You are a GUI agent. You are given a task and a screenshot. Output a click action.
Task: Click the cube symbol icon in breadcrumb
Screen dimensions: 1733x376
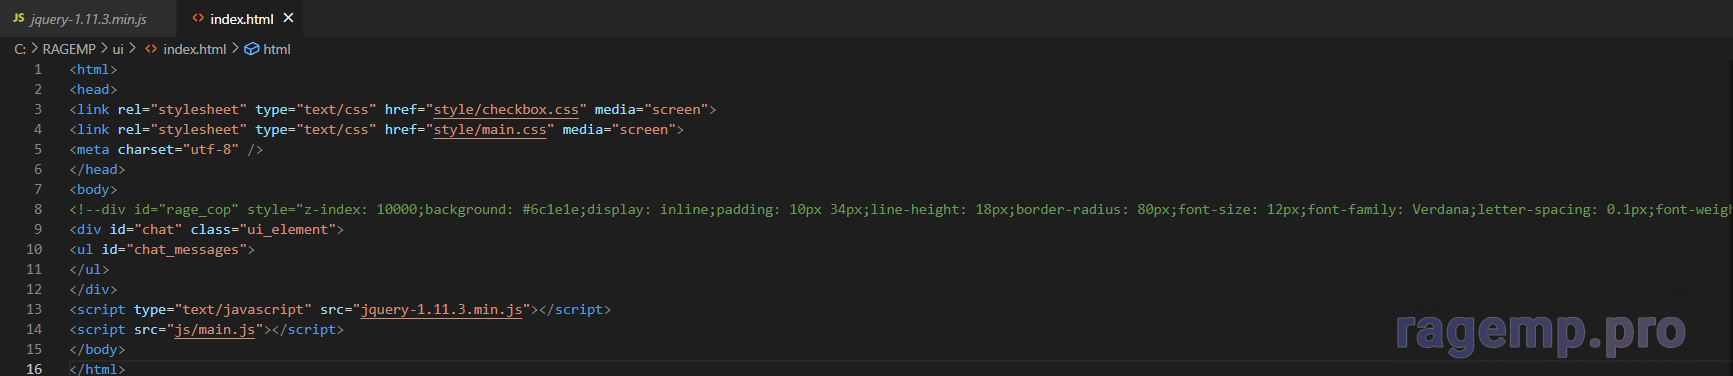(x=252, y=49)
